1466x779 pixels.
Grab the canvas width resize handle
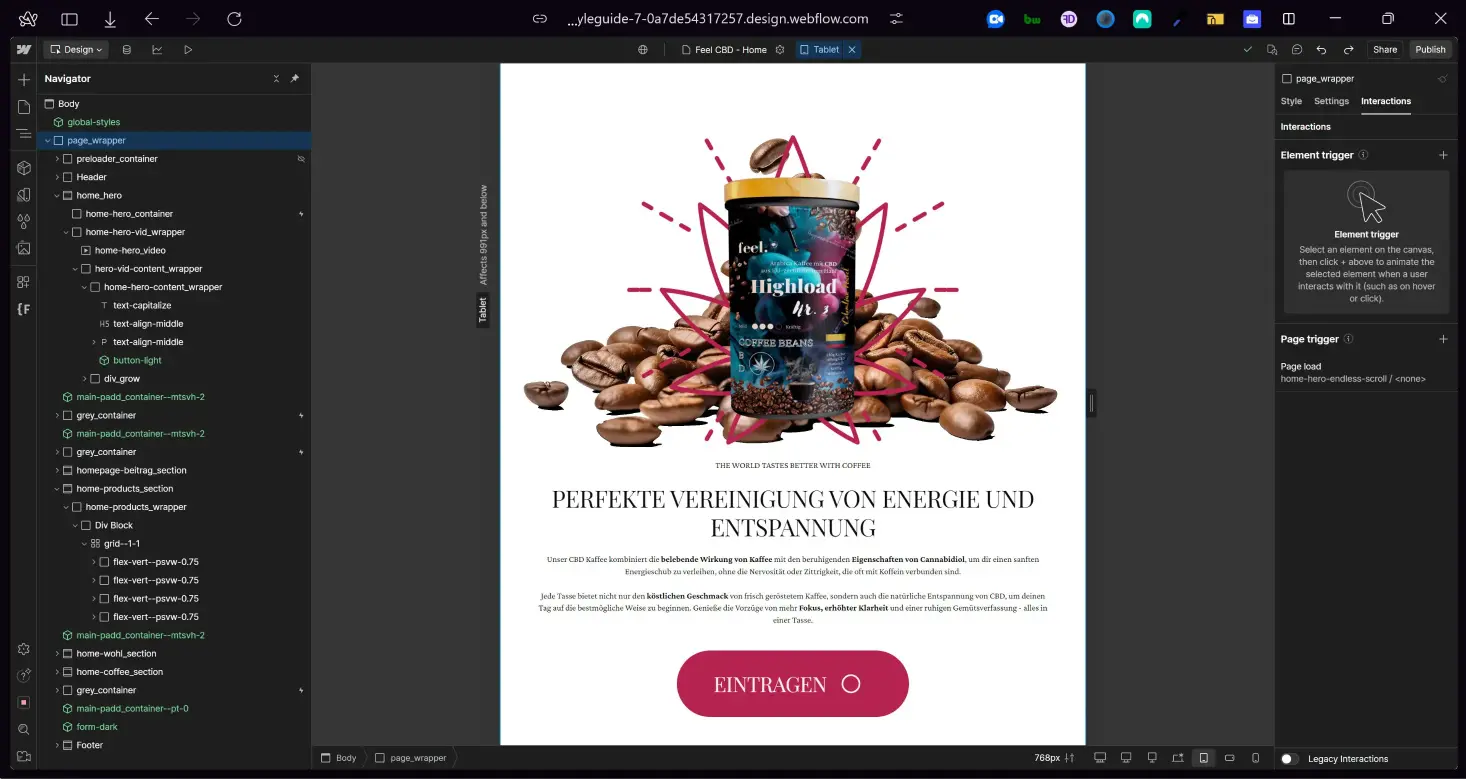coord(1091,404)
